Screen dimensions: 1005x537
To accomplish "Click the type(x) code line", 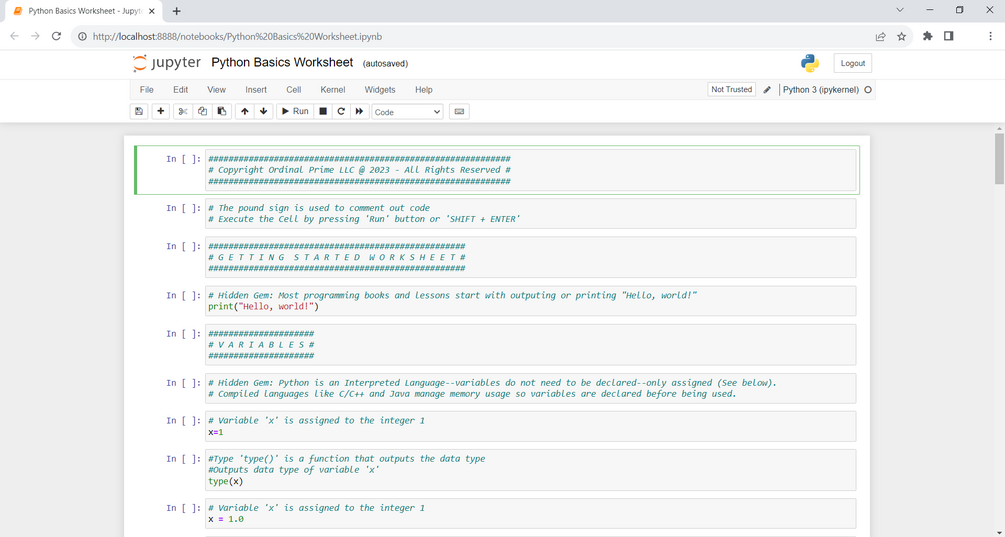I will click(226, 481).
